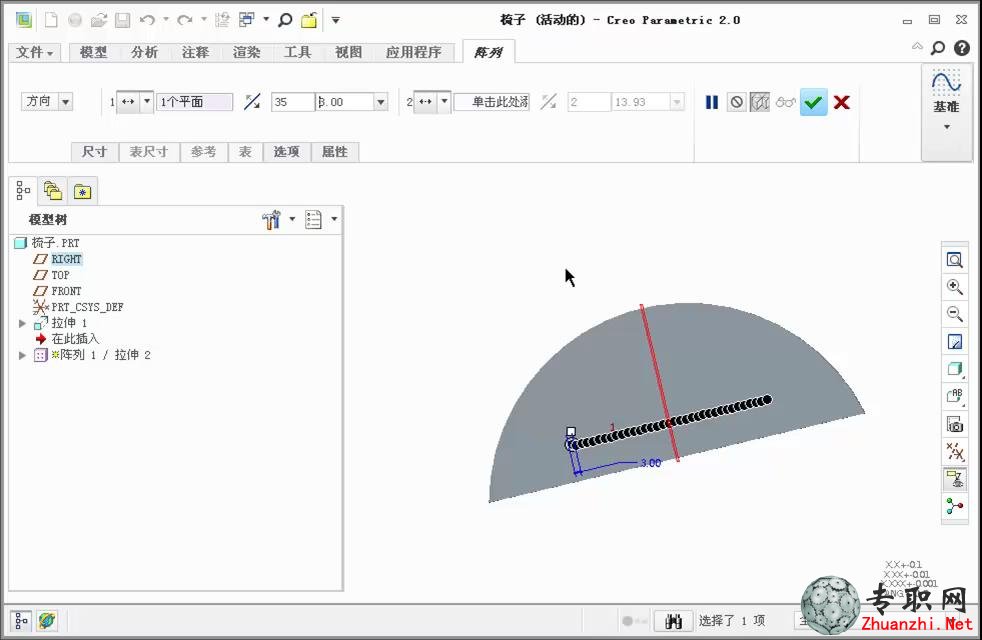Image resolution: width=982 pixels, height=640 pixels.
Task: Select PRT_CSYS_DEF in model tree
Action: 87,307
